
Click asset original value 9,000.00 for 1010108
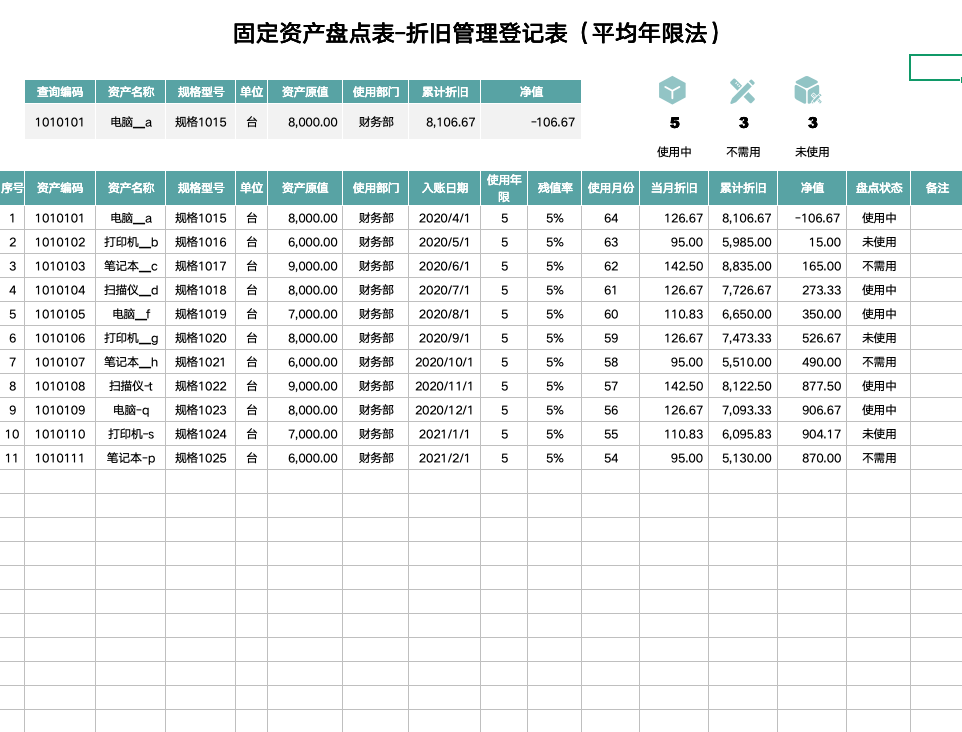click(305, 386)
